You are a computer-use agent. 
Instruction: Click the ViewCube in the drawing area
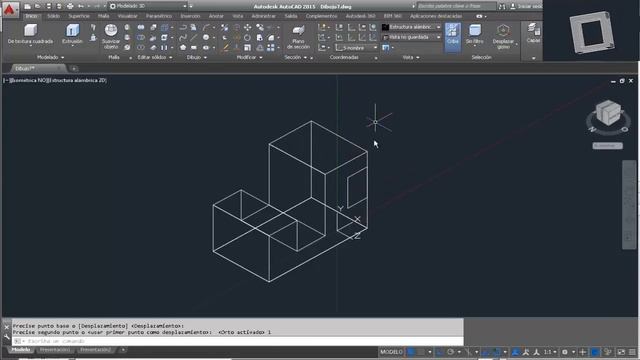(x=608, y=113)
